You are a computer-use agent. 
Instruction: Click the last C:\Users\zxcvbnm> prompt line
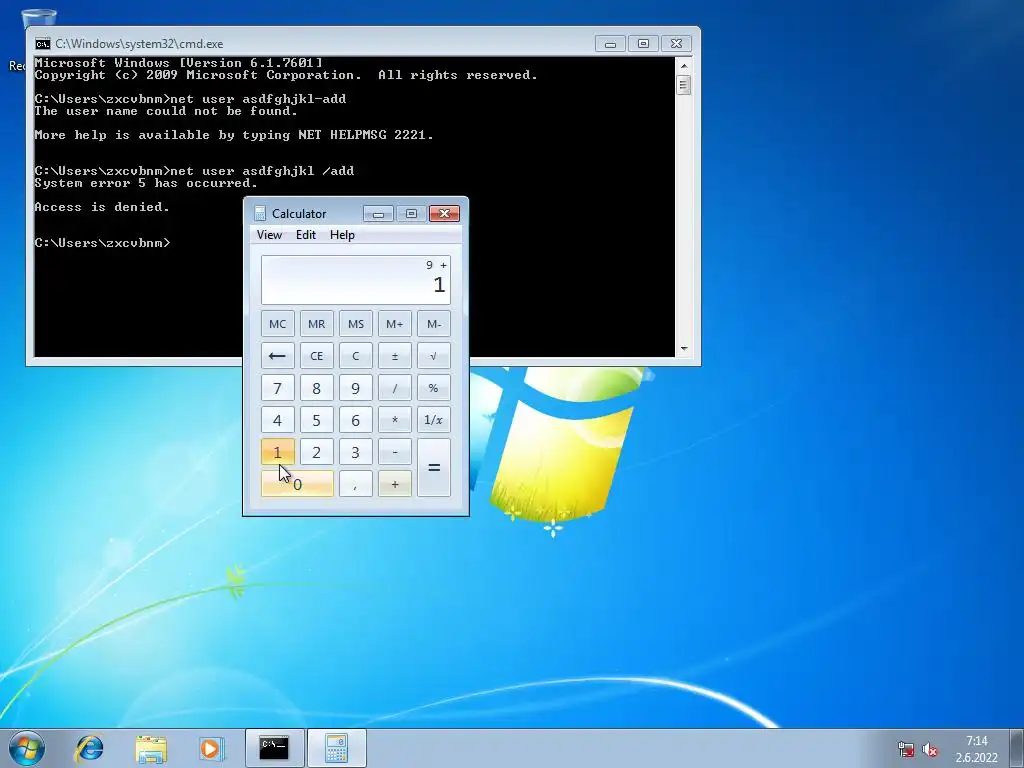102,243
